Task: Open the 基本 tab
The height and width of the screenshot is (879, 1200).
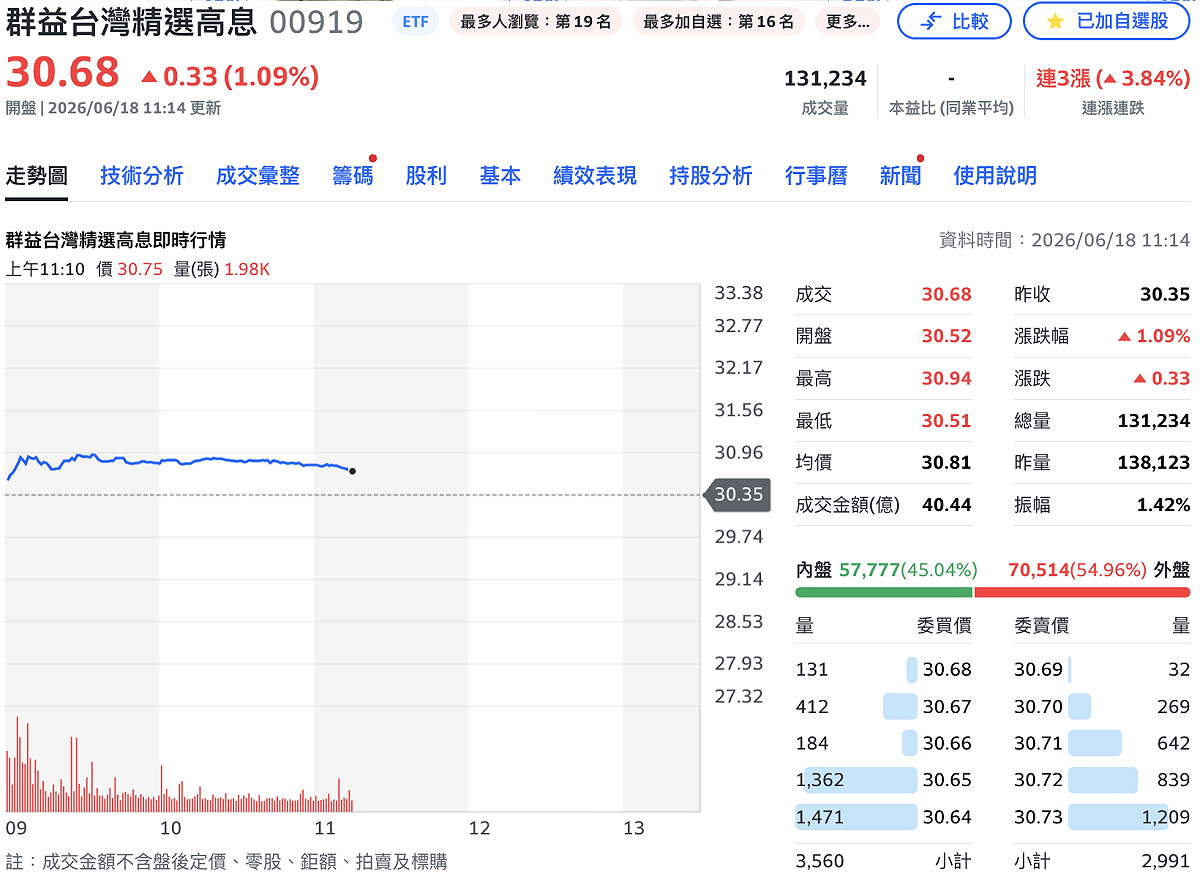Action: click(500, 176)
